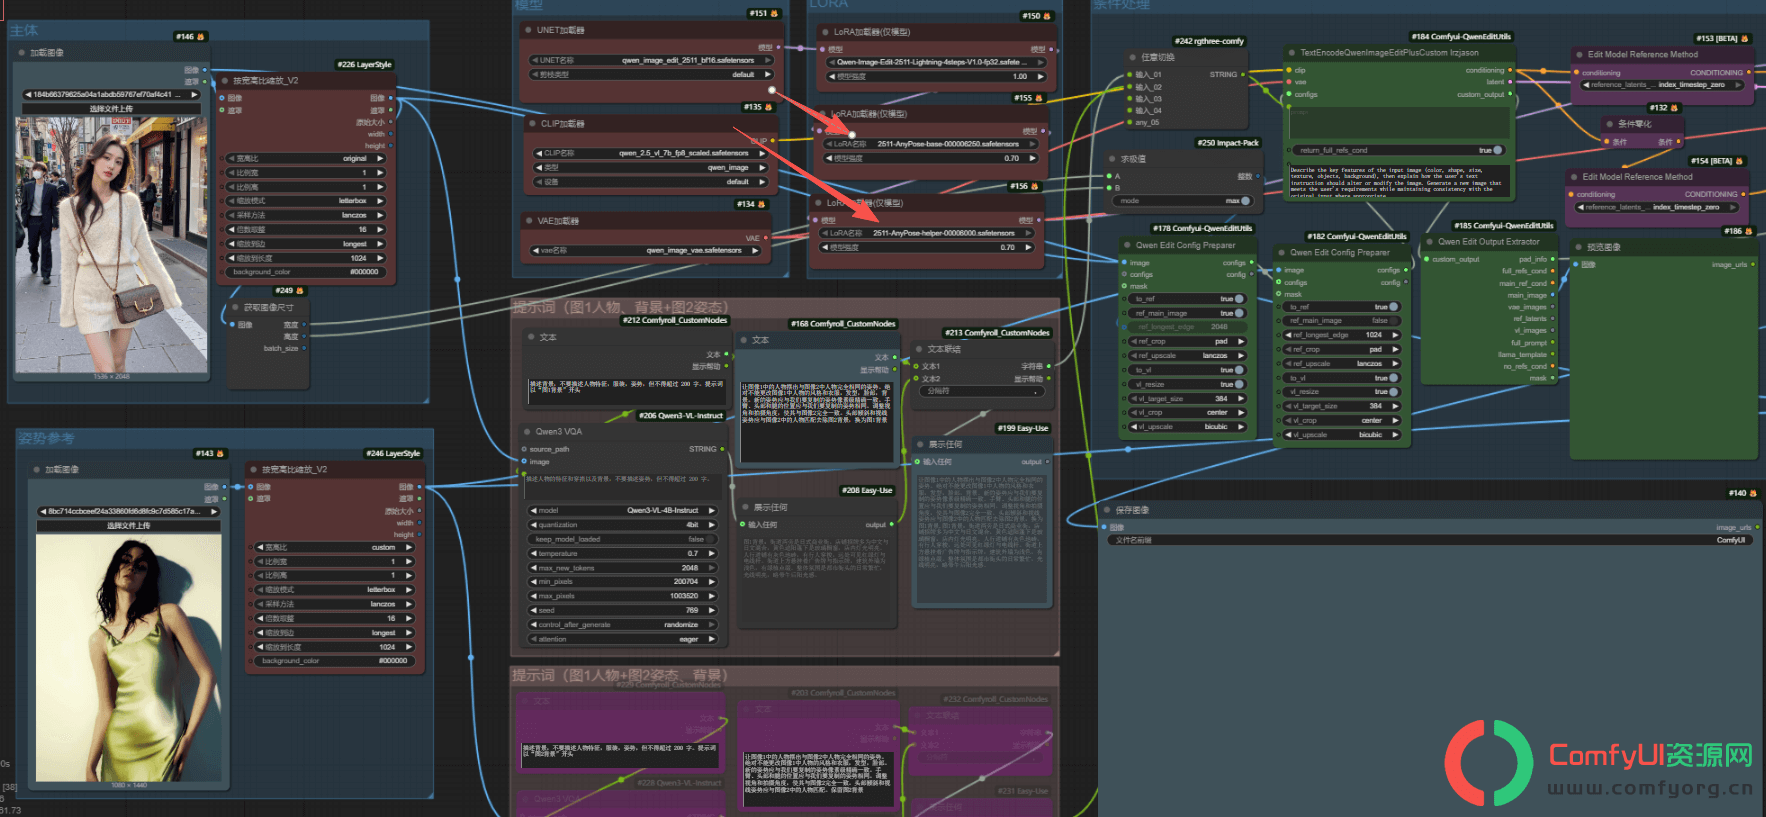
Task: Collapse the 文本联结 node title dot
Action: click(x=918, y=349)
